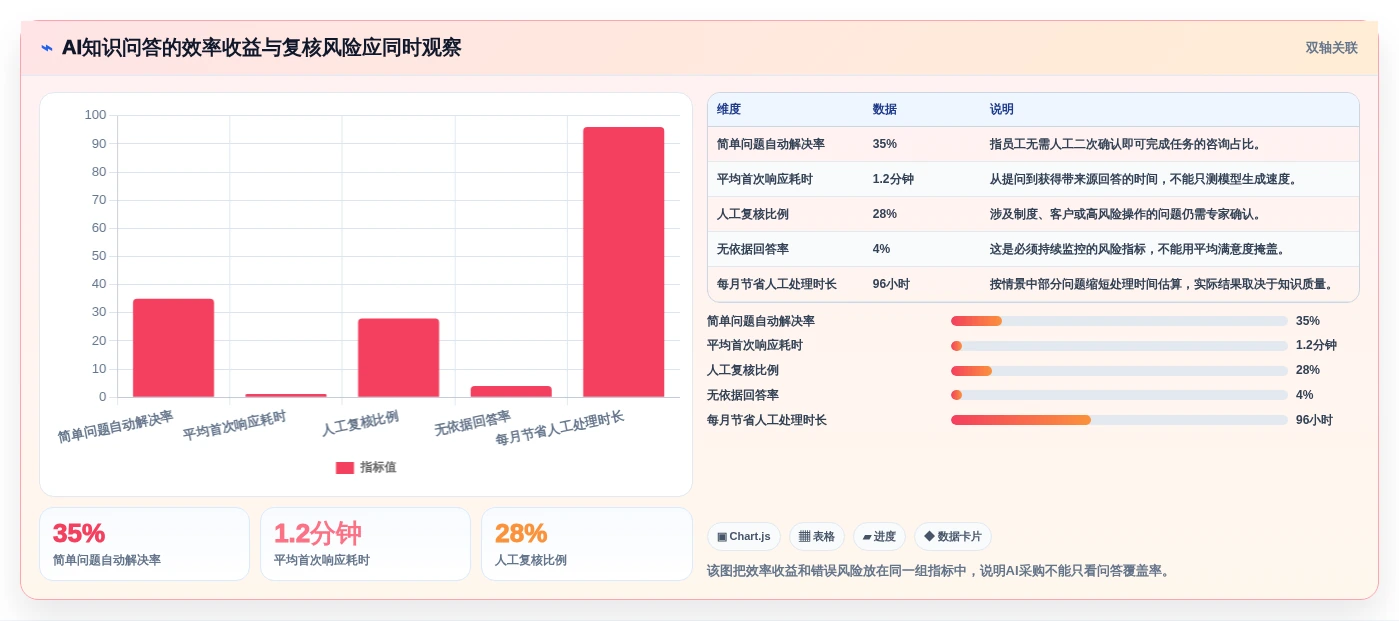This screenshot has width=1399, height=621.
Task: Click x-axis label 每月节省人工处理时长 under chart
Action: (x=560, y=429)
